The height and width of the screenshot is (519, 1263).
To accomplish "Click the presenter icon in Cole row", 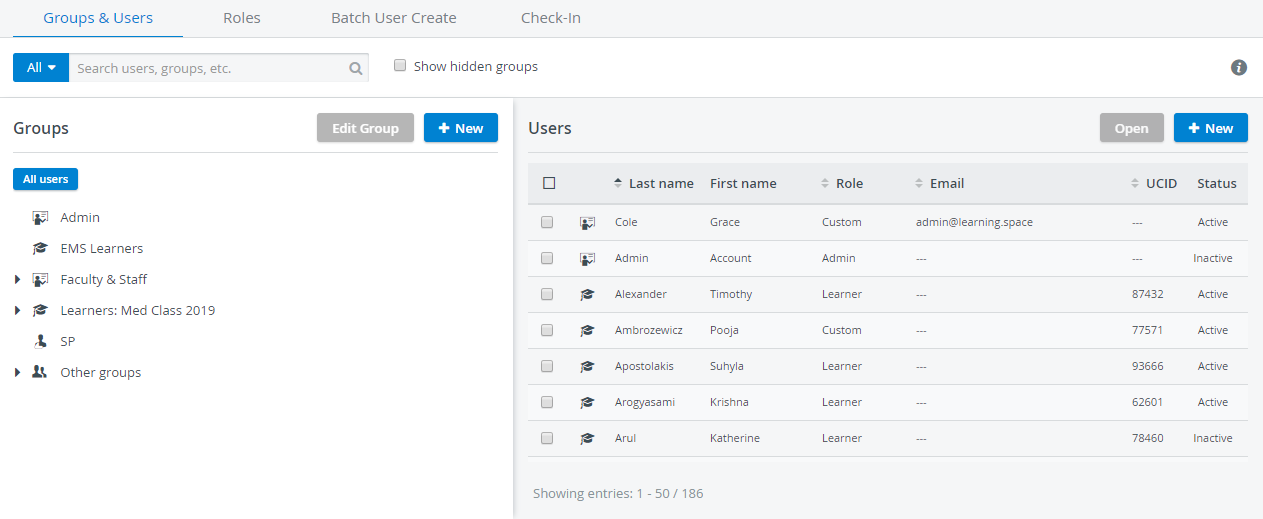I will [x=588, y=222].
